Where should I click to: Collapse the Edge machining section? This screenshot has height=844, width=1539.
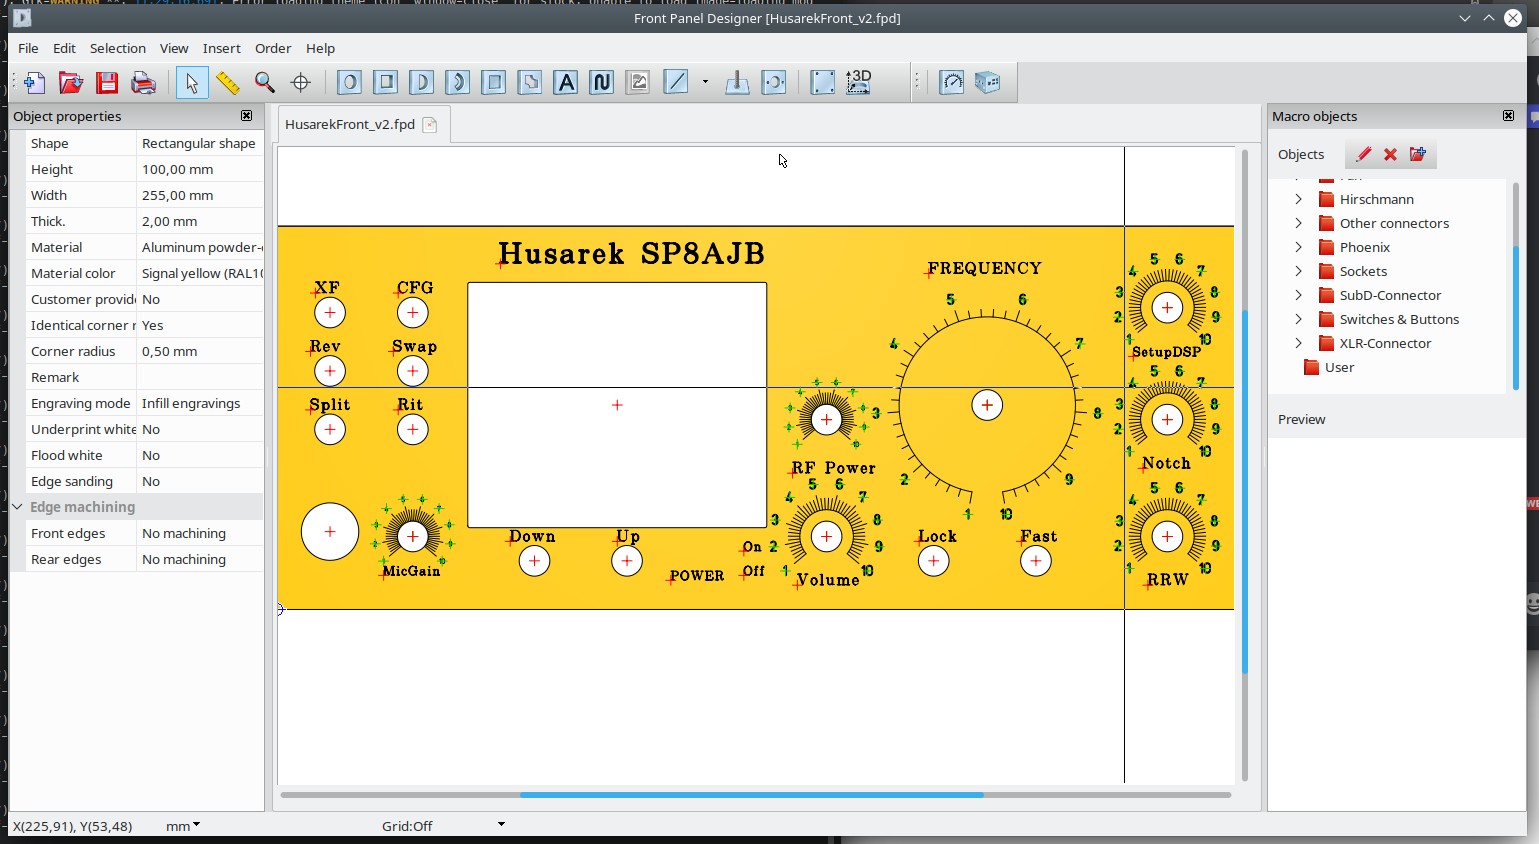point(17,507)
